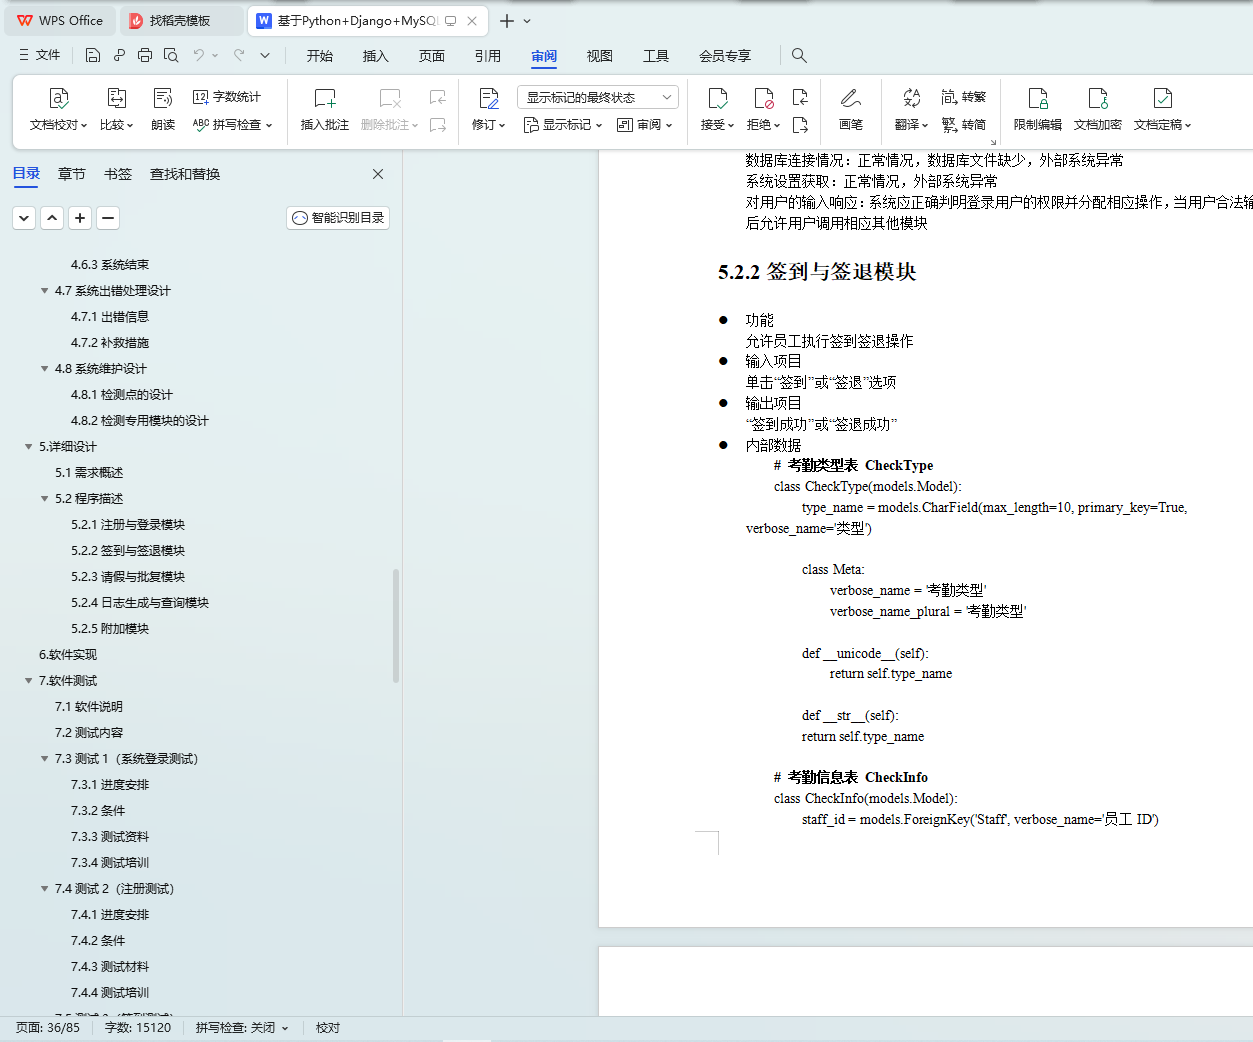Viewport: 1253px width, 1042px height.
Task: Click 校对 in the status bar
Action: 328,1028
